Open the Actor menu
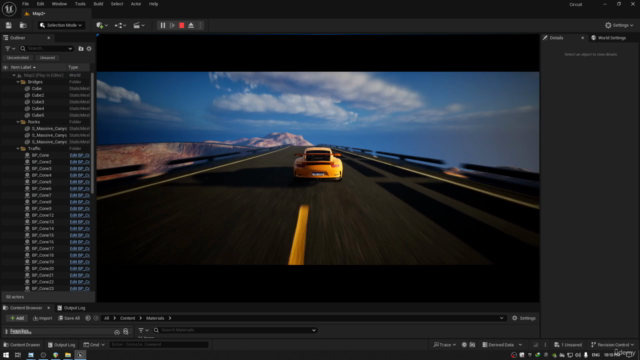The height and width of the screenshot is (360, 640). pos(136,4)
